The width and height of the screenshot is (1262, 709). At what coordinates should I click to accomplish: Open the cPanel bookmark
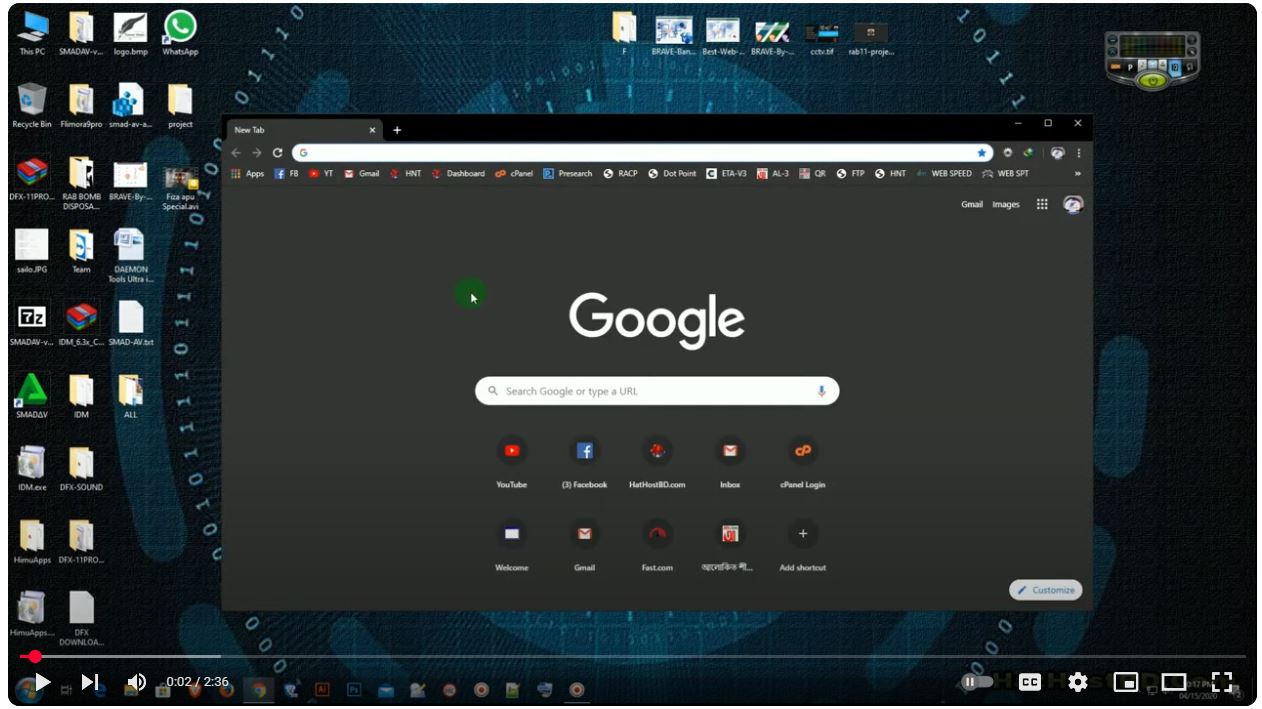pos(514,174)
